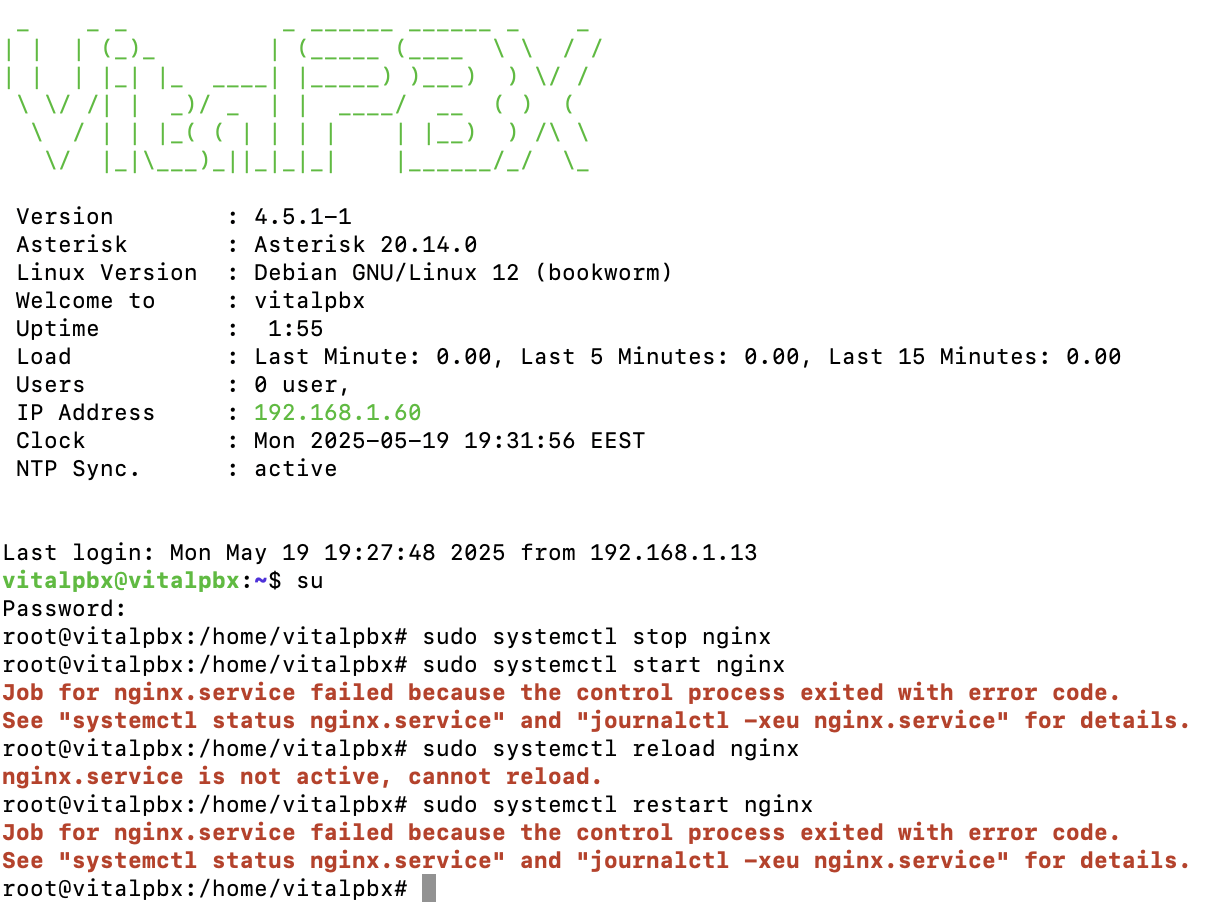1216x916 pixels.
Task: Click the last 'journalctl -xeu nginx.service' hint line
Action: pos(596,861)
